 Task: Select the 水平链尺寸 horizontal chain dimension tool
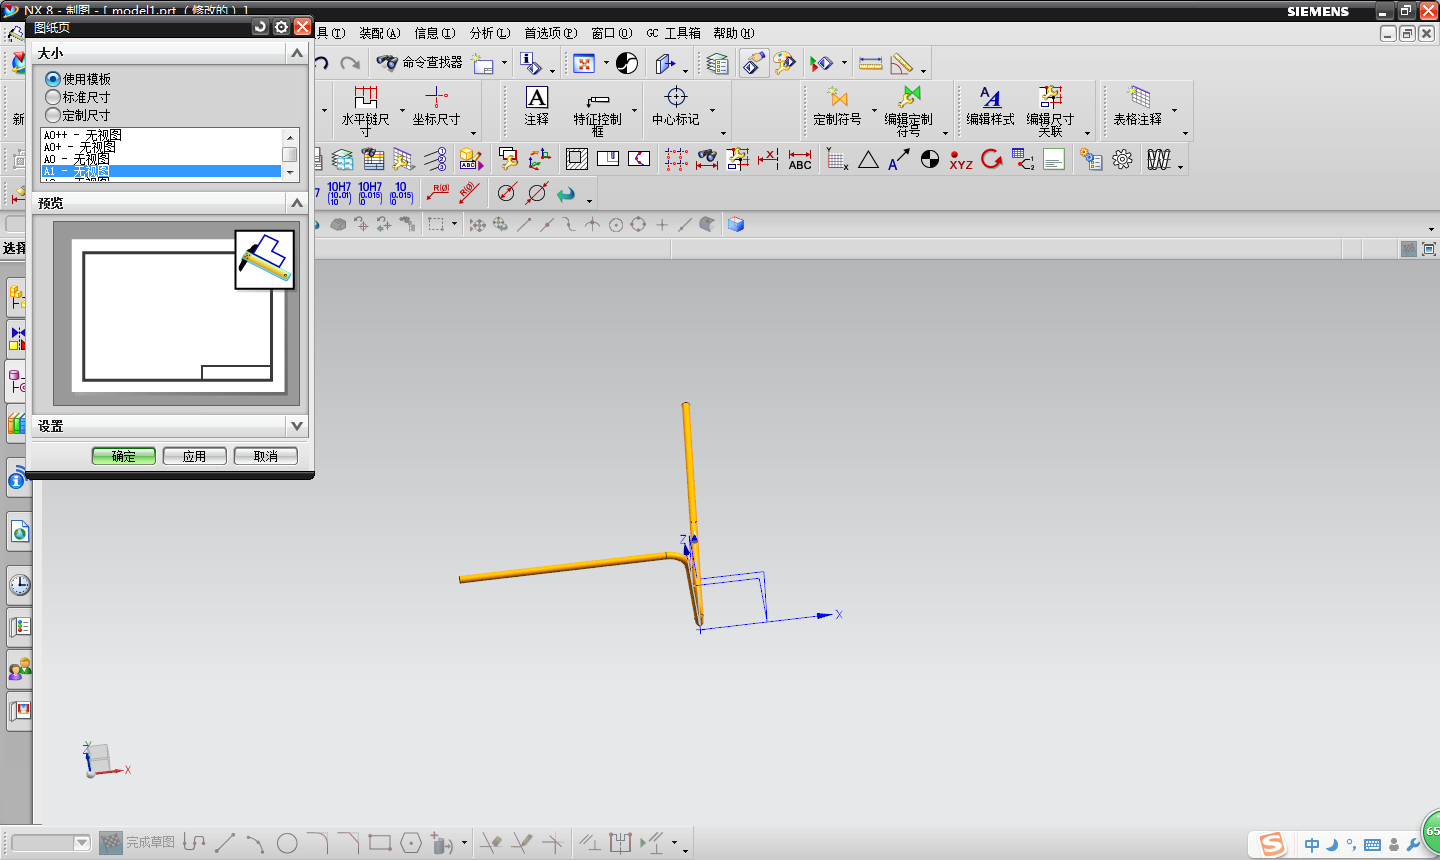tap(365, 106)
